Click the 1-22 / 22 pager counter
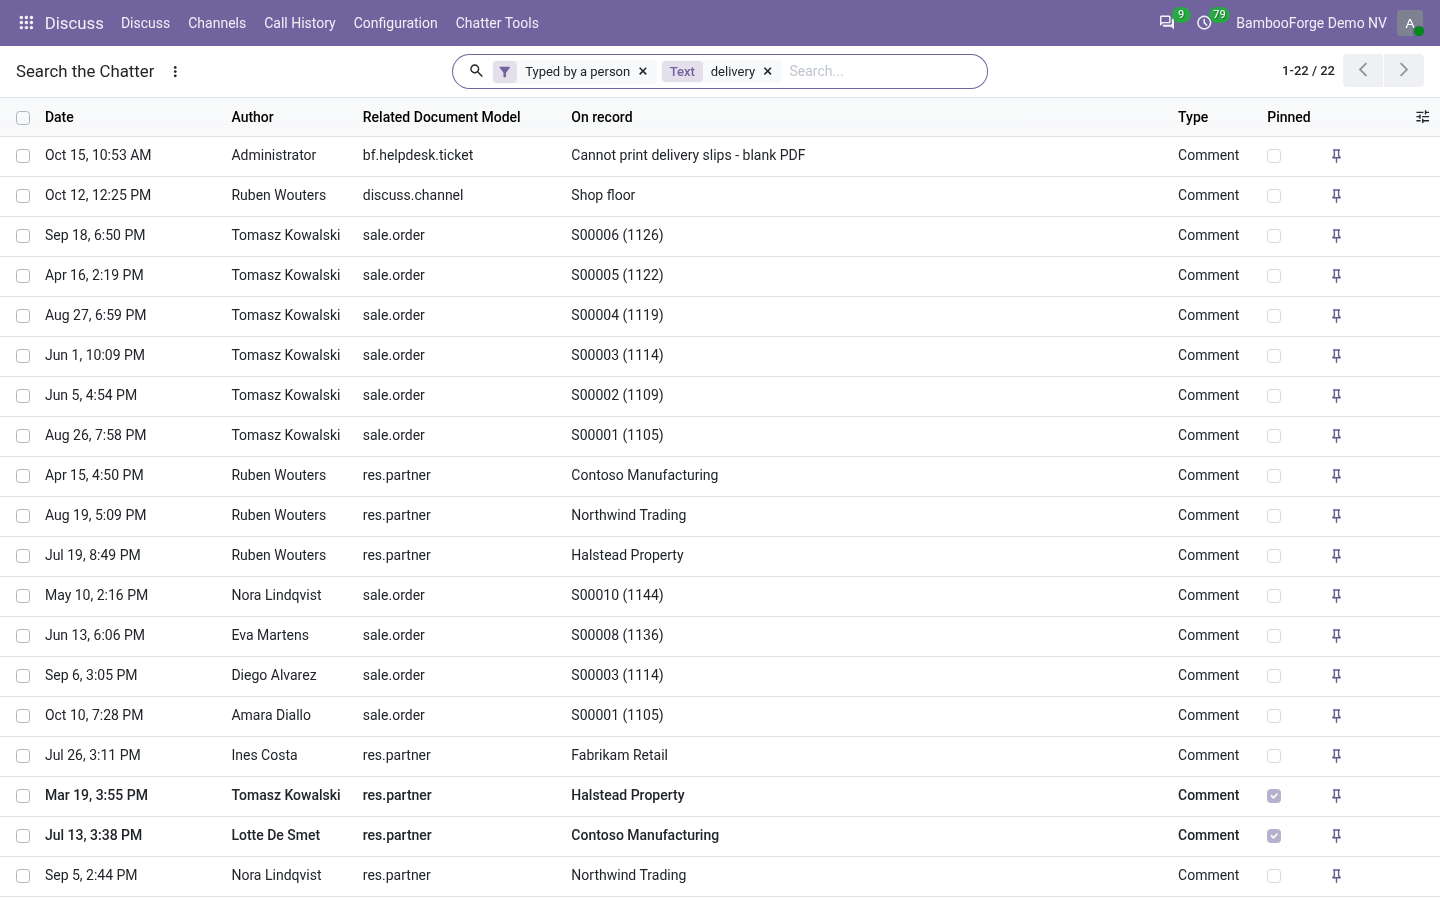 pos(1308,71)
